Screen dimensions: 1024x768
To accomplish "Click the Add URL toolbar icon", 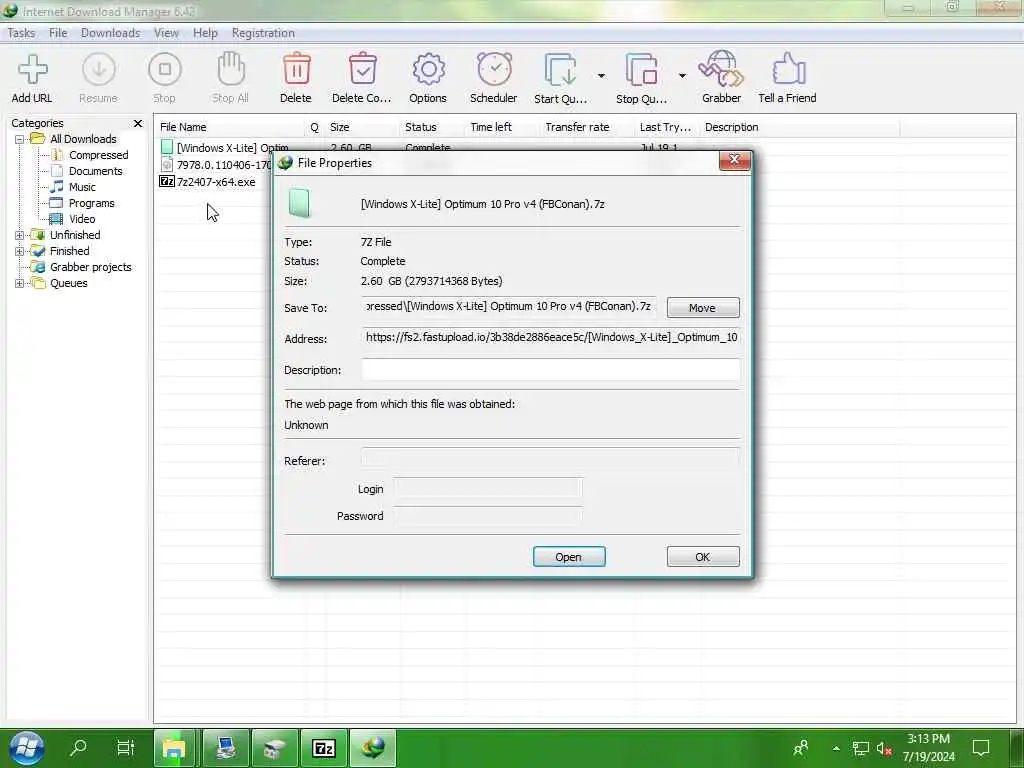I will (32, 70).
